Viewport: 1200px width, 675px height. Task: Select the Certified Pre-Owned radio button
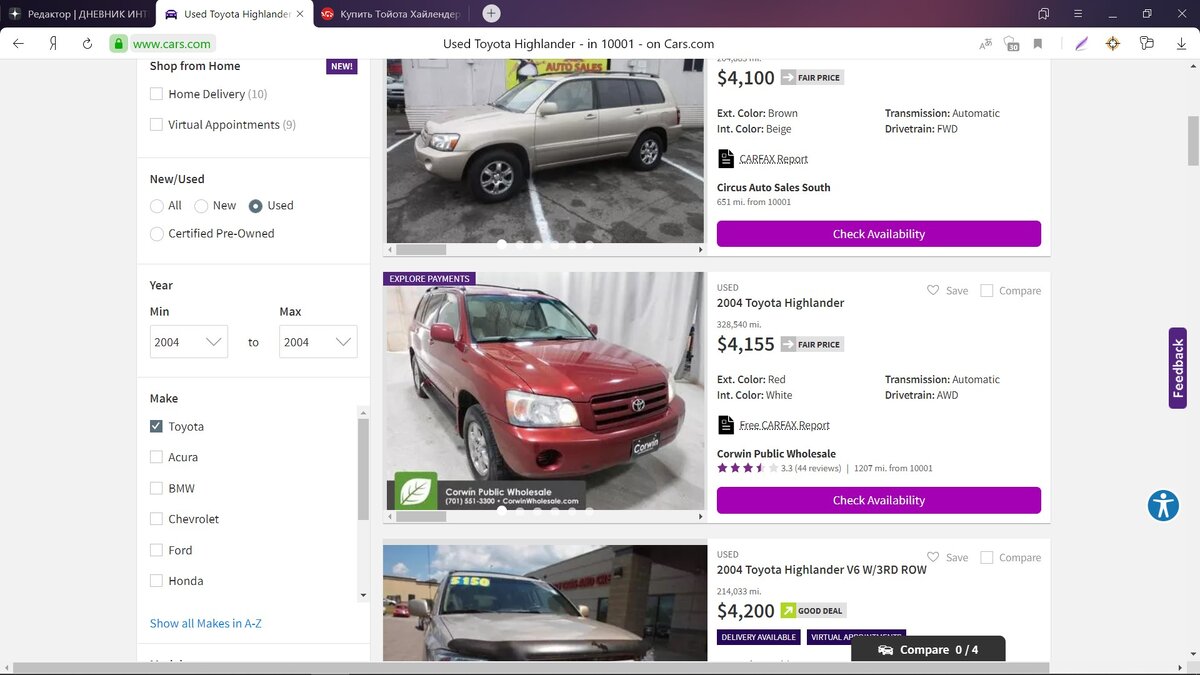(x=157, y=234)
